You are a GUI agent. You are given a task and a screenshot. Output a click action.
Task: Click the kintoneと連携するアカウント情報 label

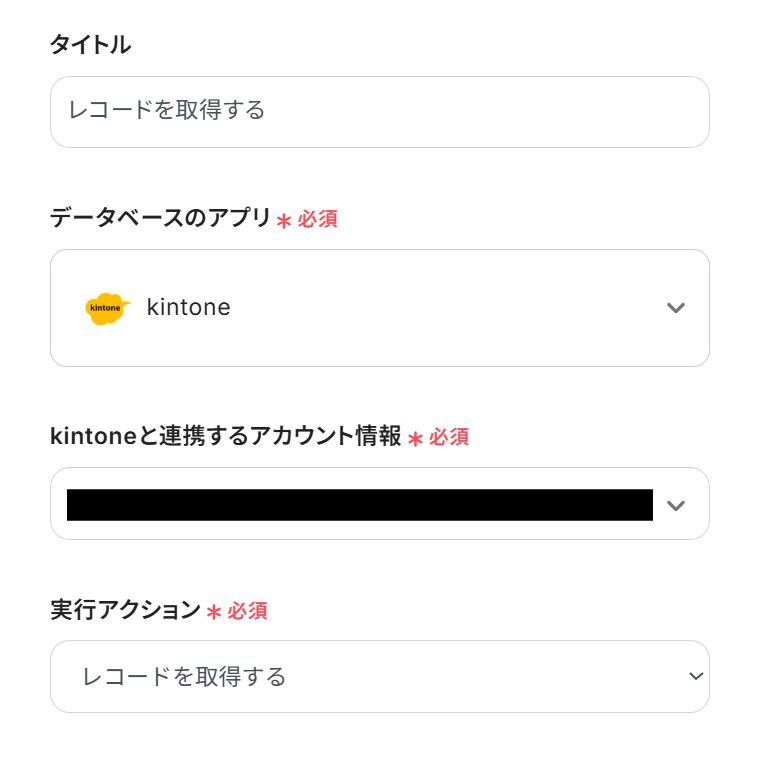[225, 436]
